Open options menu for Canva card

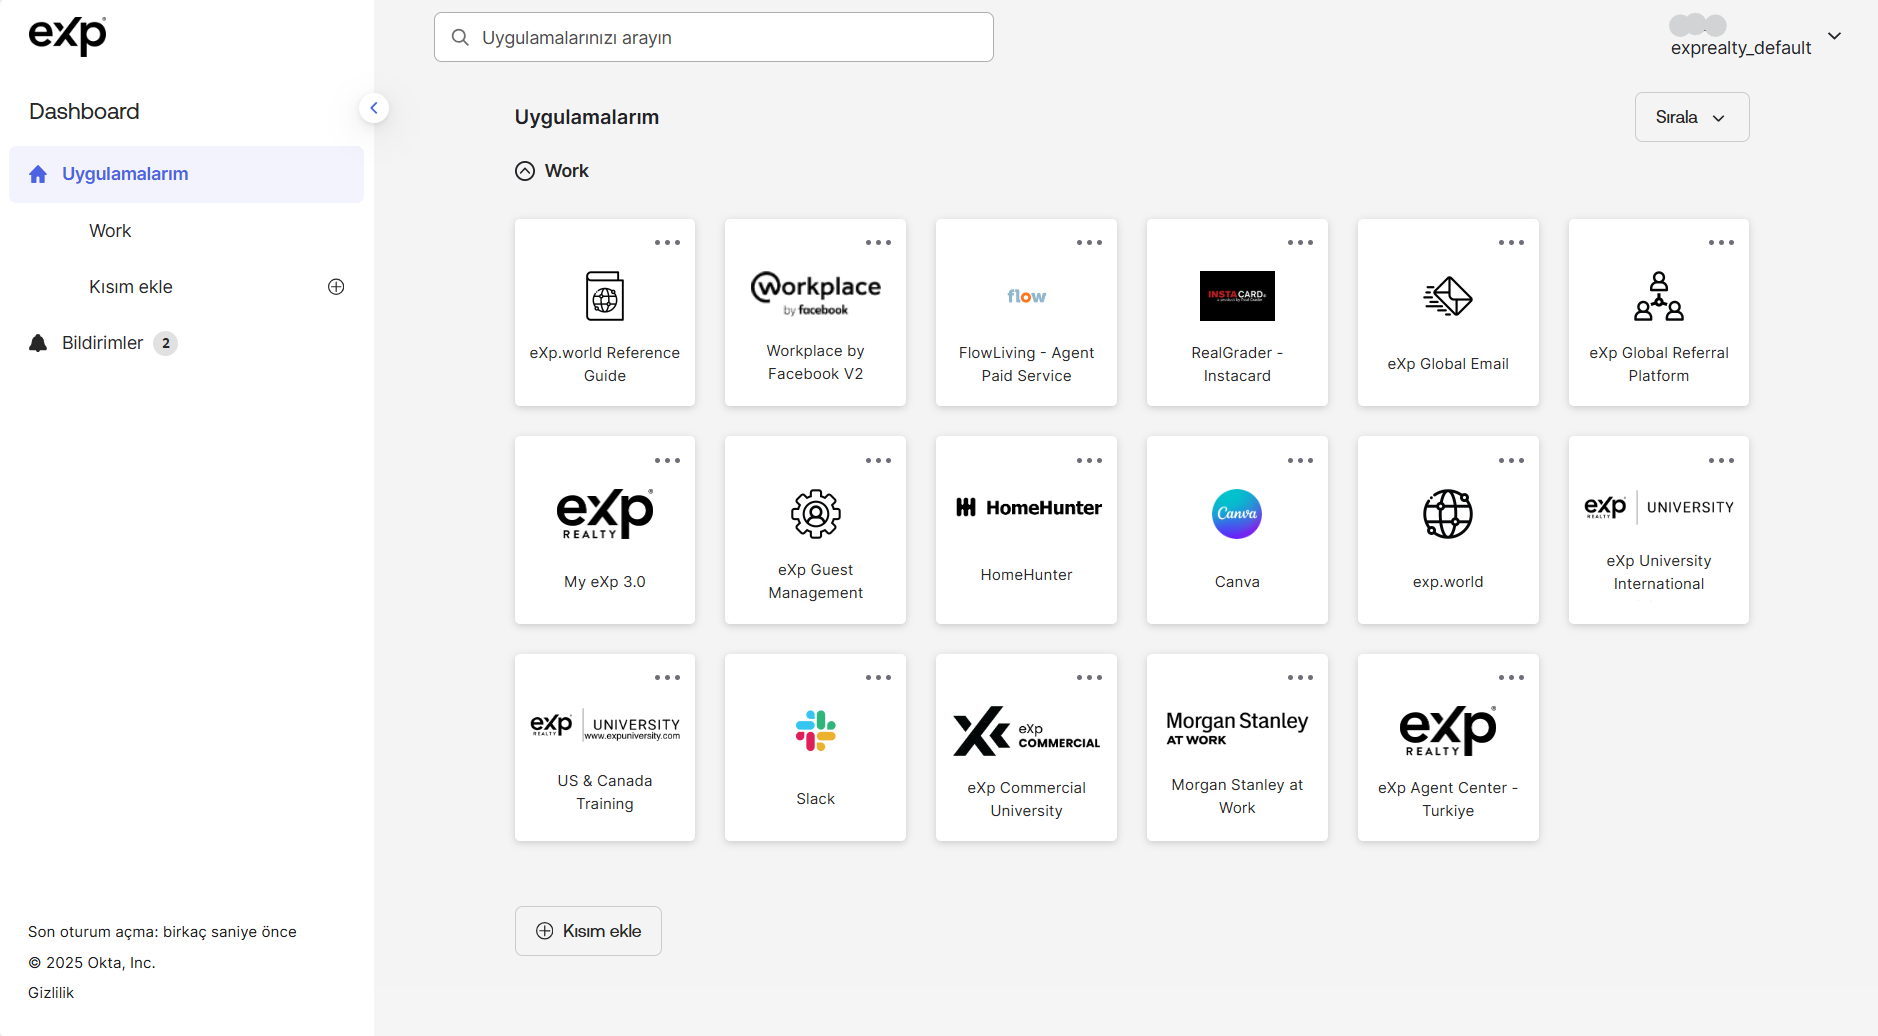tap(1300, 461)
